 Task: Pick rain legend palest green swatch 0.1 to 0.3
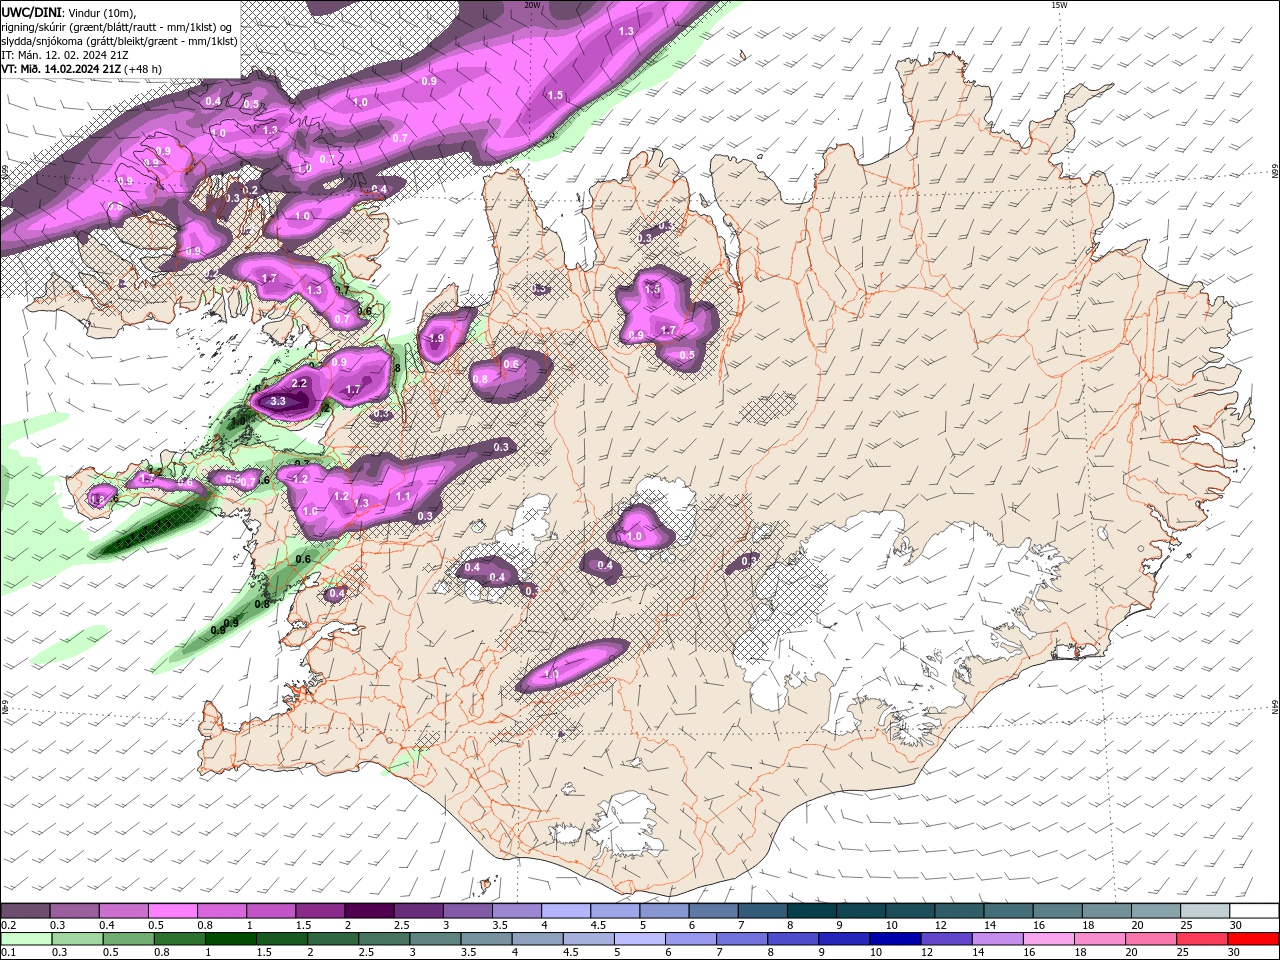click(26, 939)
